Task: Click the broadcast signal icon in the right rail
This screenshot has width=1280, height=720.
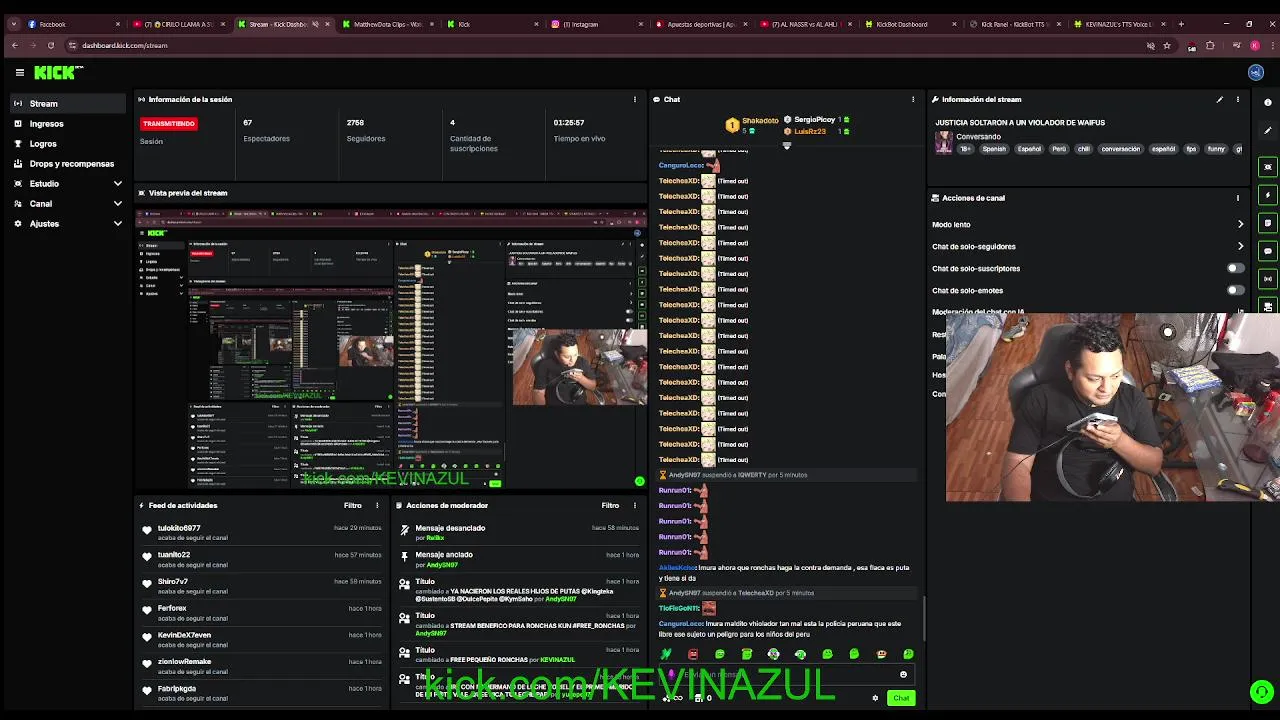Action: point(1268,279)
